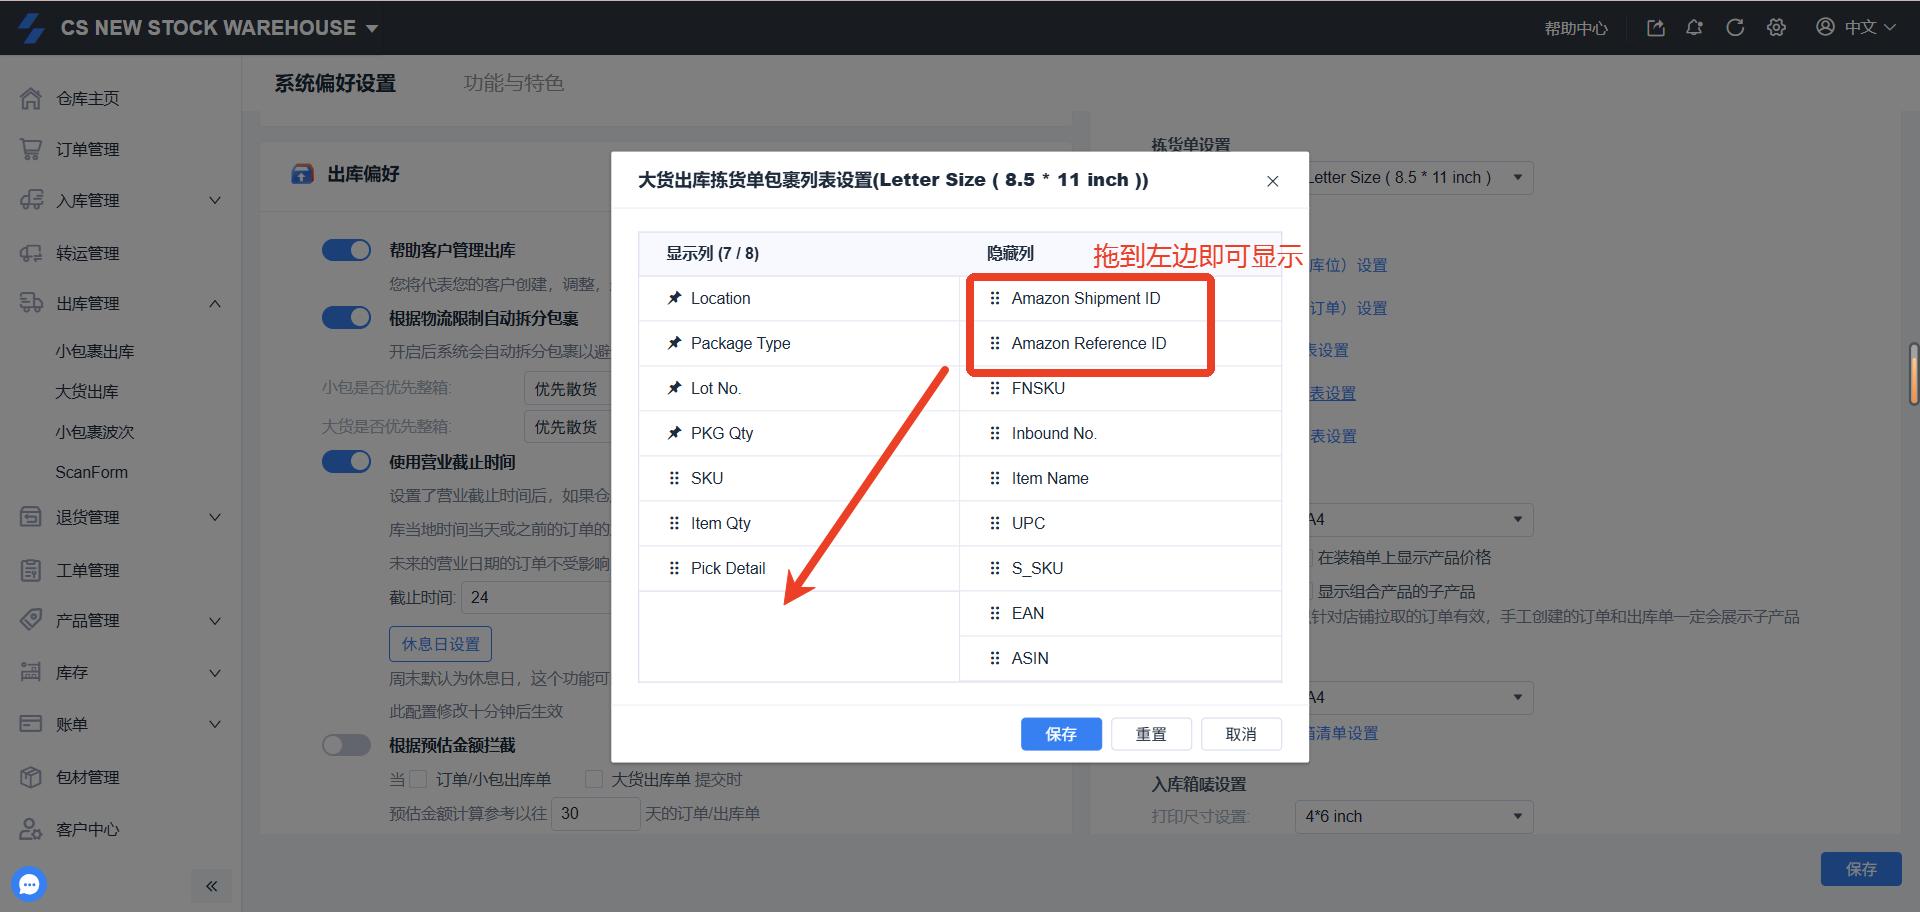1920x912 pixels.
Task: Collapse the sidebar with double-chevron icon
Action: (x=211, y=886)
